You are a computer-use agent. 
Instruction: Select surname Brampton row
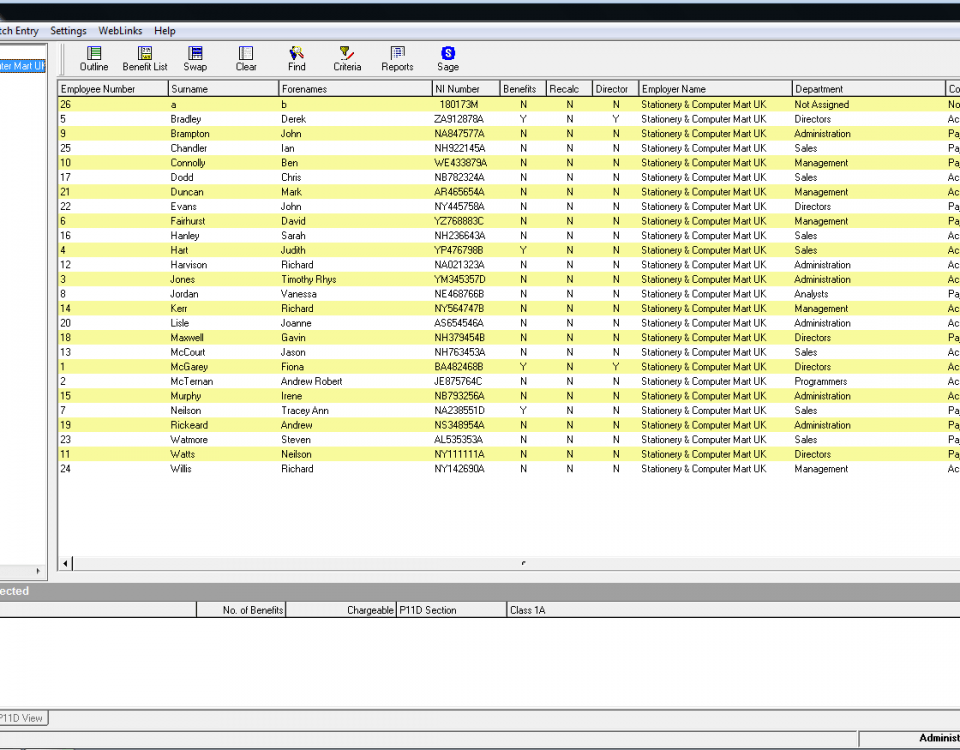tap(190, 133)
